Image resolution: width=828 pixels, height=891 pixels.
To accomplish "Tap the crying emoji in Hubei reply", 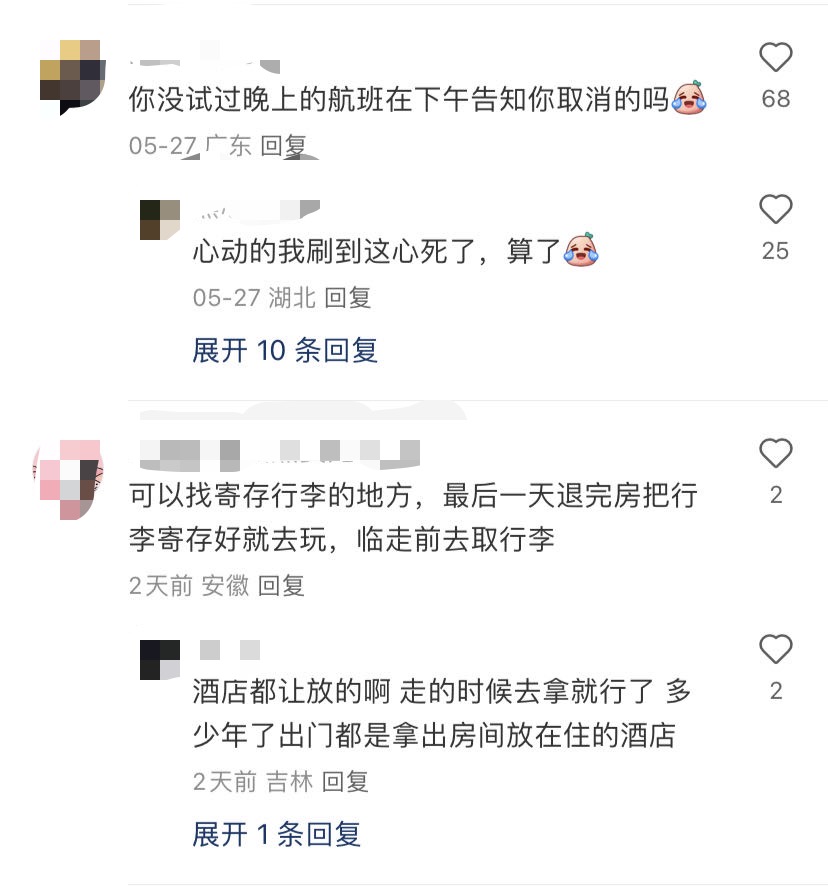I will pyautogui.click(x=580, y=250).
